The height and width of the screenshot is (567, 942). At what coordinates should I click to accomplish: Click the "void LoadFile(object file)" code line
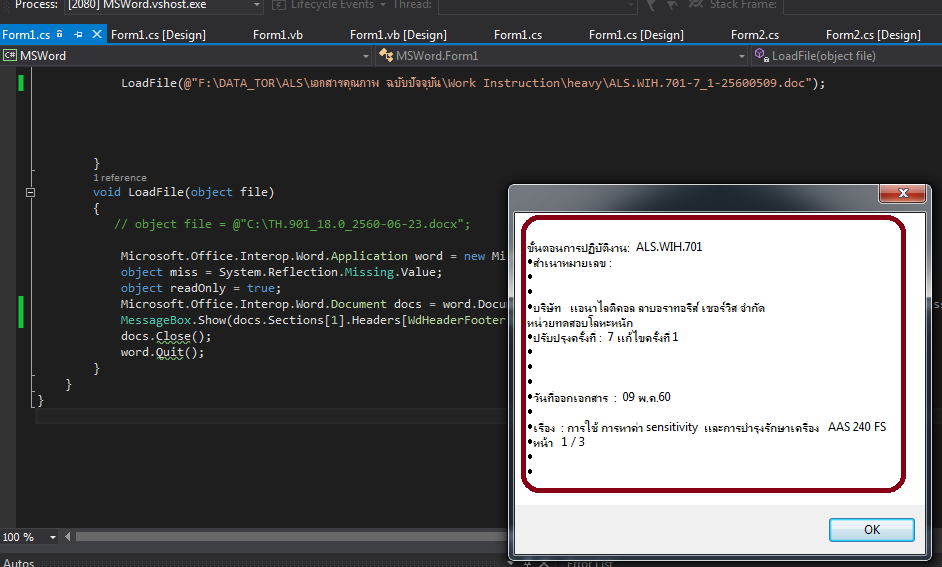[x=183, y=192]
